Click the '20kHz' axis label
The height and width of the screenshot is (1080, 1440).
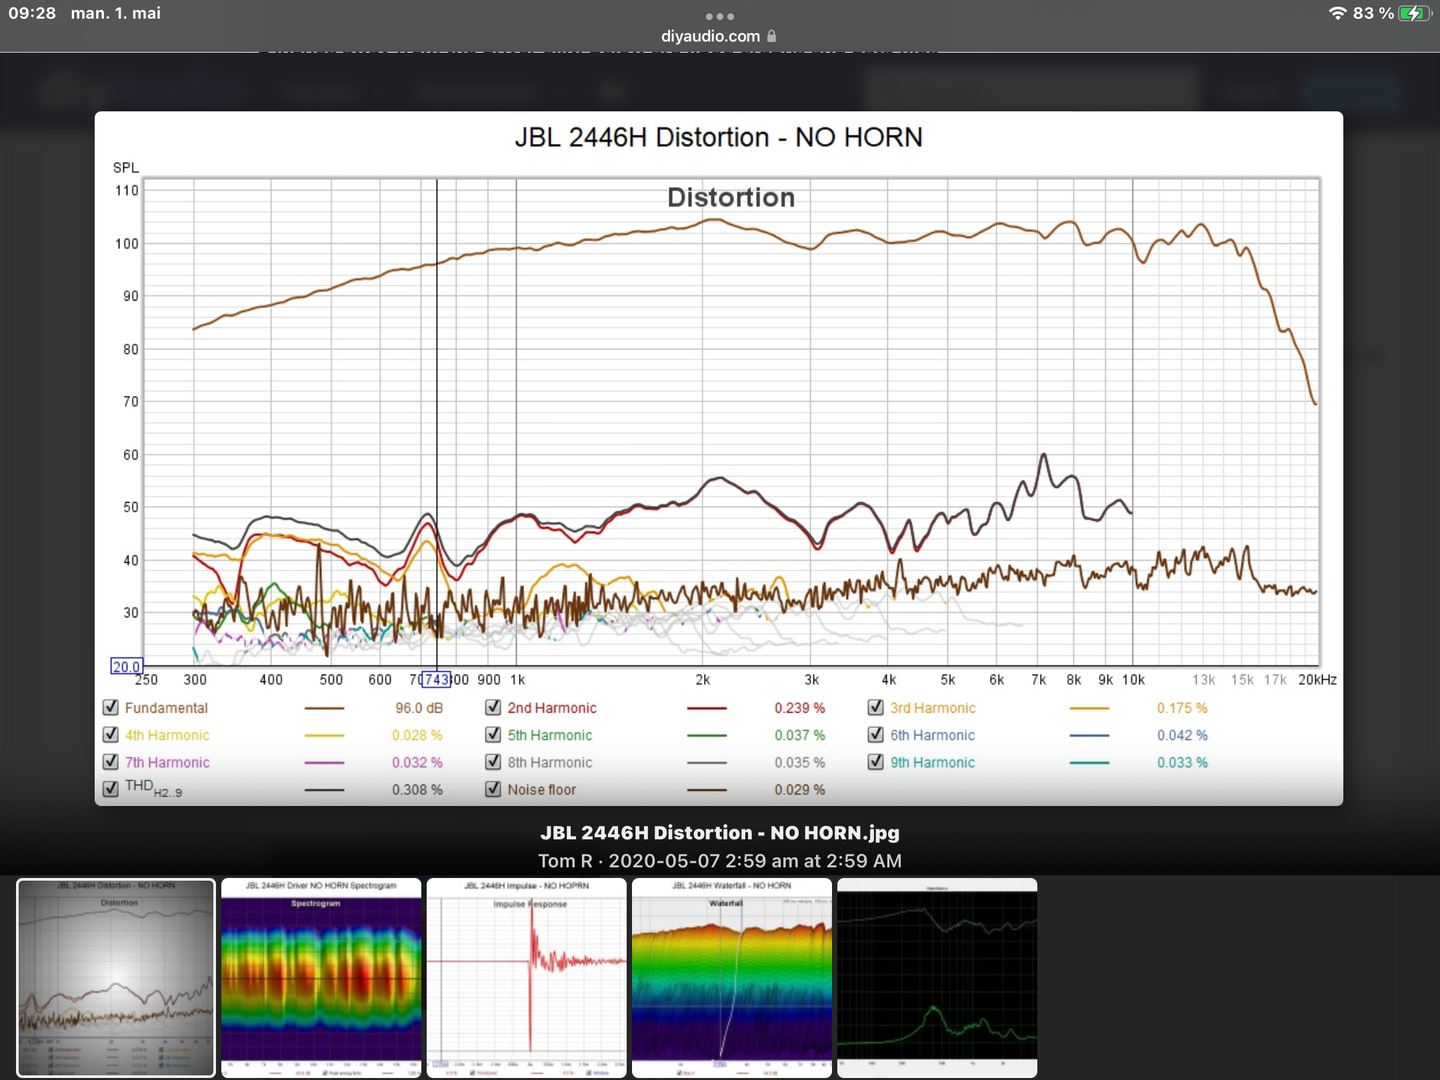coord(1317,680)
